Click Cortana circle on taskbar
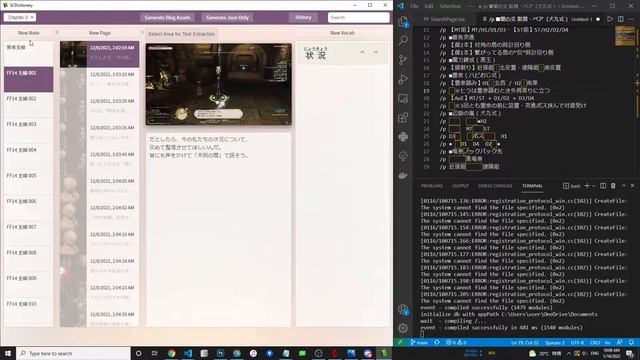The height and width of the screenshot is (360, 640). coord(138,353)
